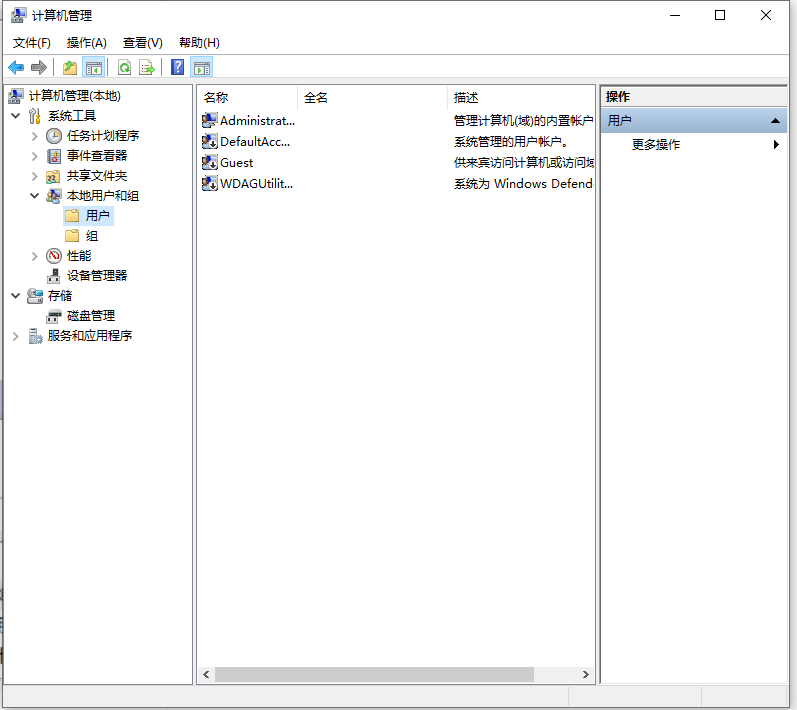Viewport: 797px width, 710px height.
Task: Expand the 共享文件夹 node
Action: 34,176
